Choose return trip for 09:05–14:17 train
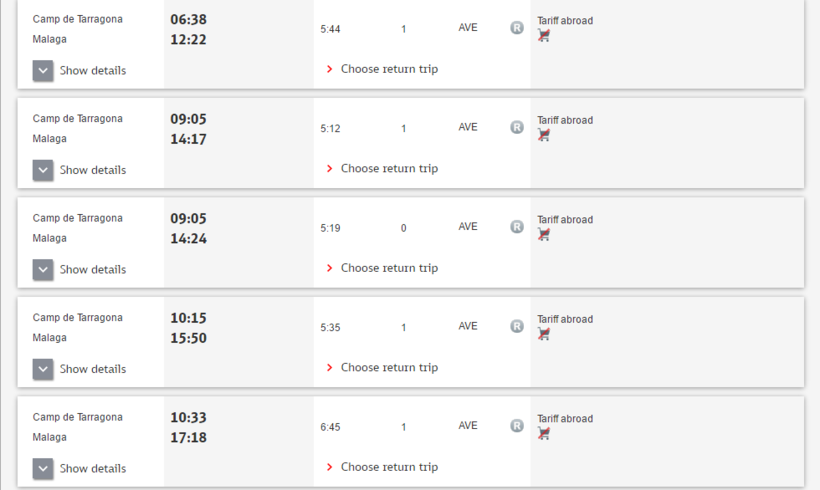Viewport: 820px width, 490px height. click(x=388, y=168)
